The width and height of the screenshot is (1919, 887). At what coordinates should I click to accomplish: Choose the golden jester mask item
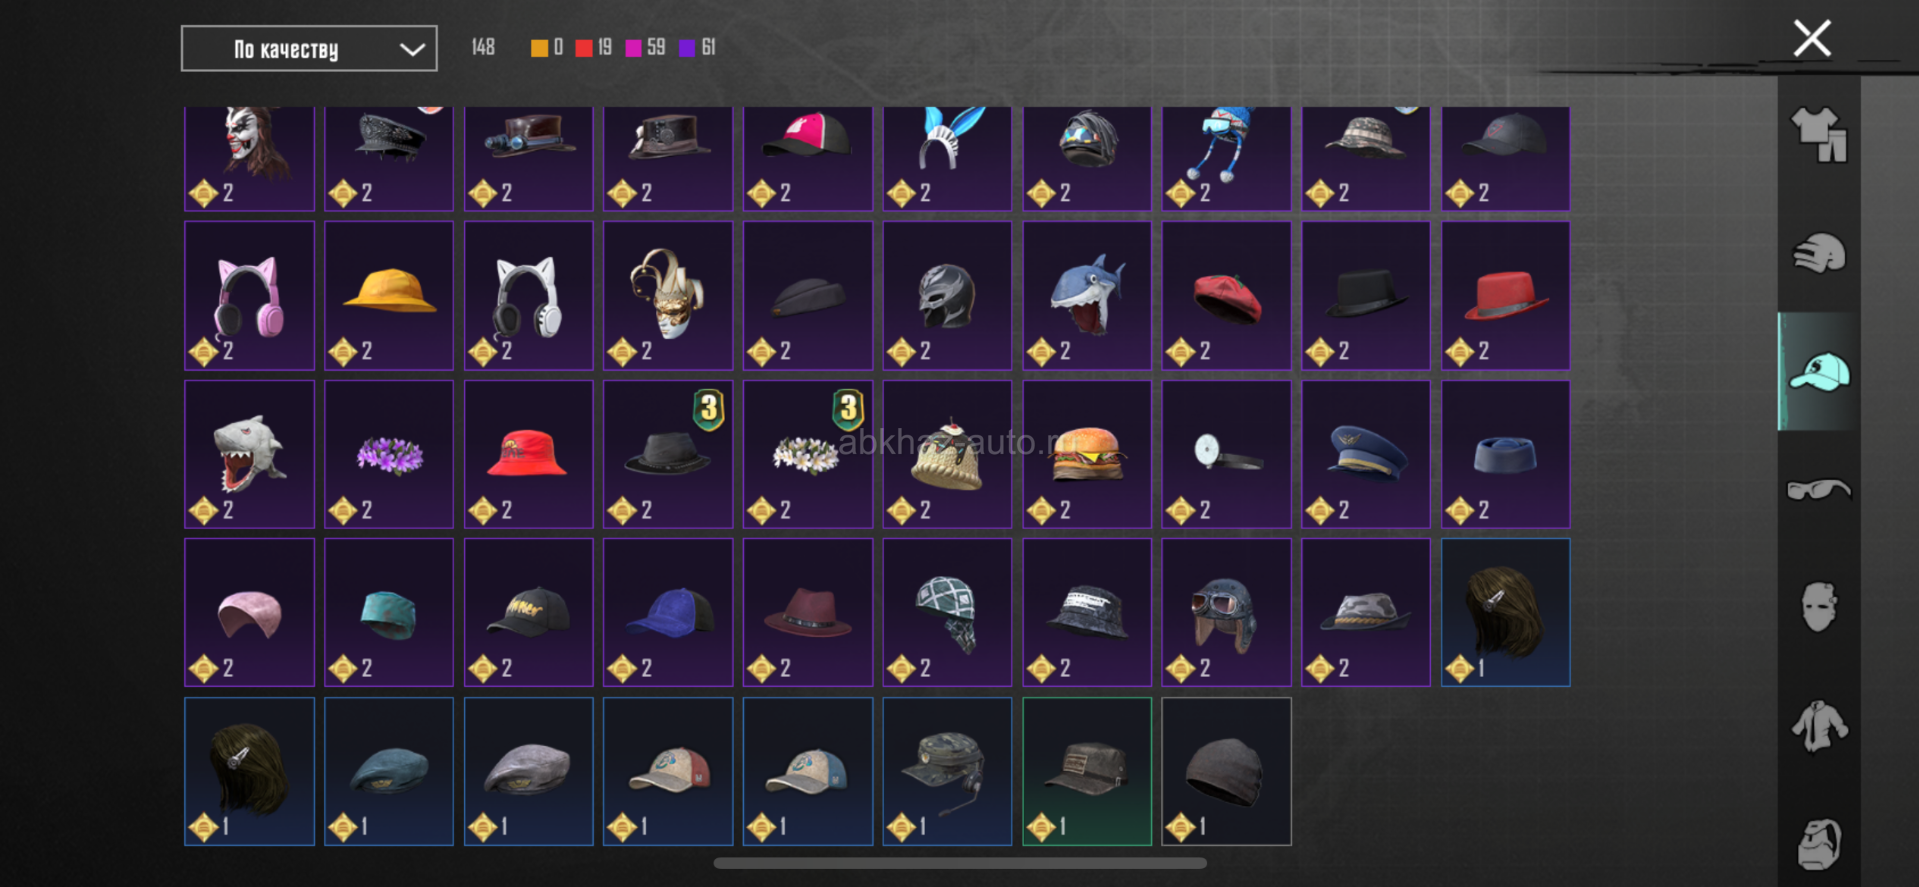668,296
